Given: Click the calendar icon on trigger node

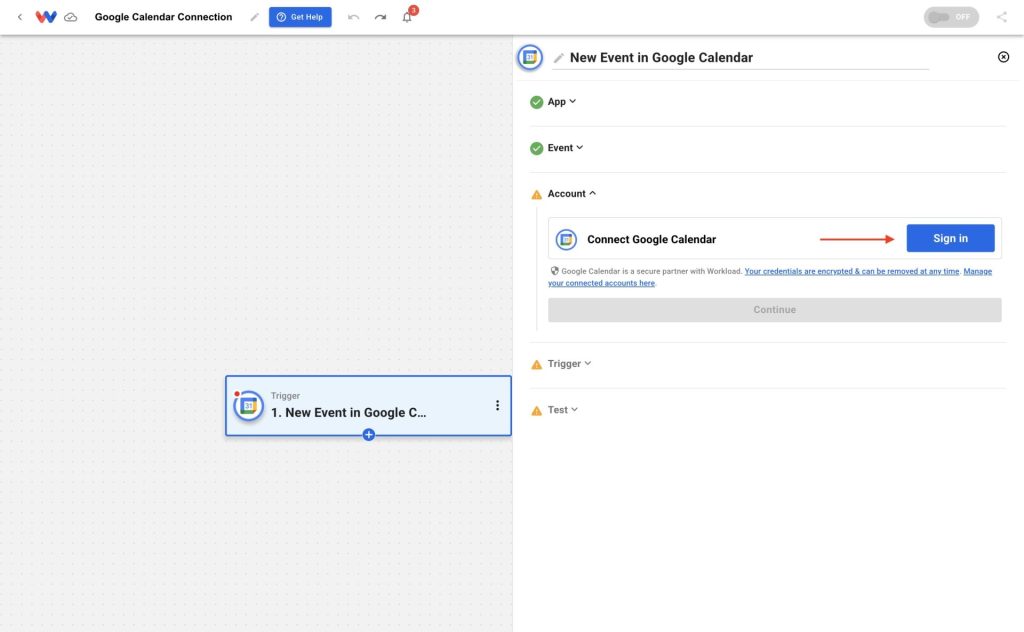Looking at the screenshot, I should (x=248, y=405).
